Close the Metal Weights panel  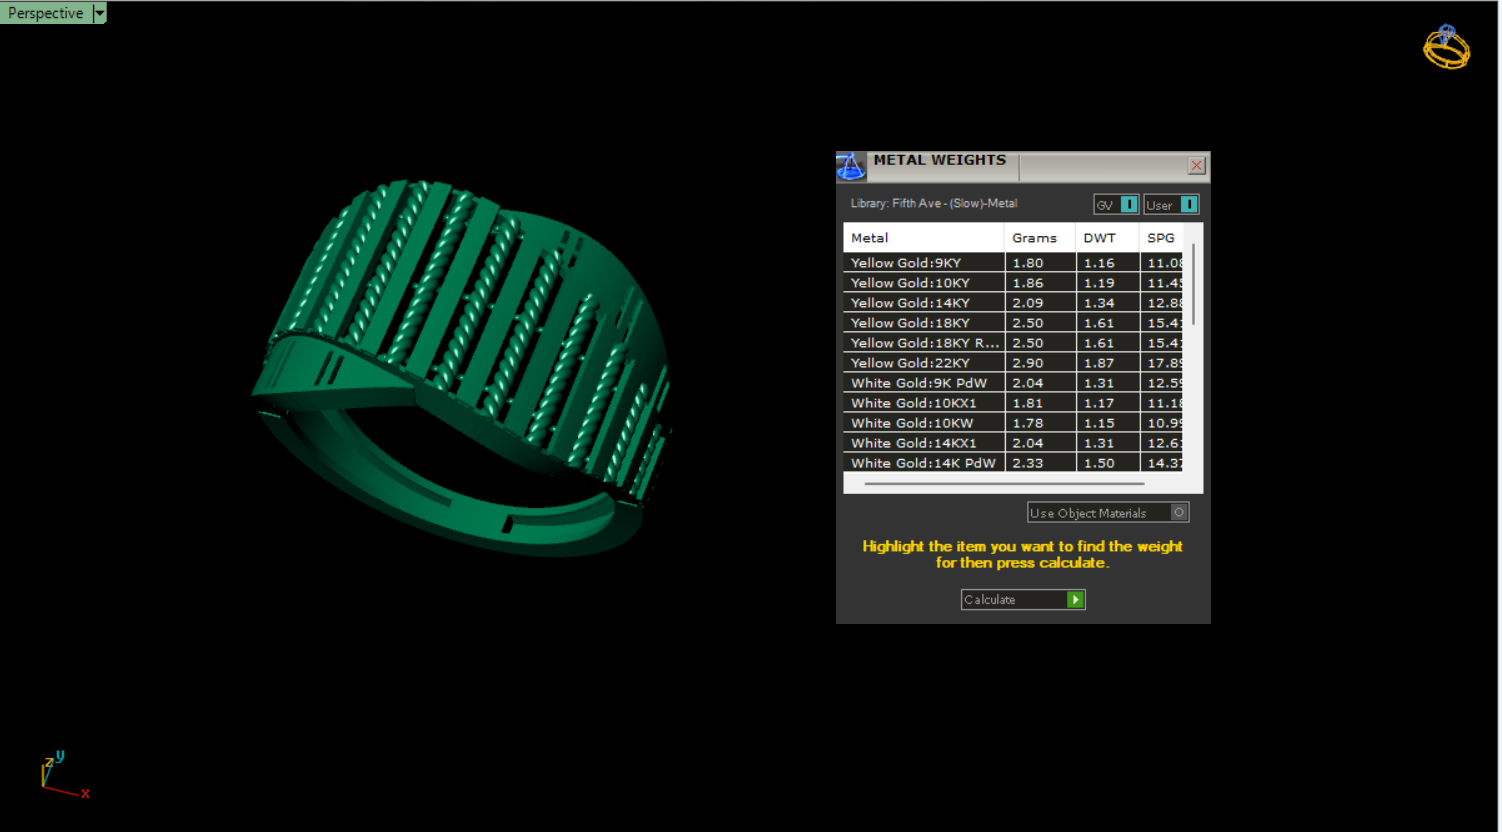1196,166
